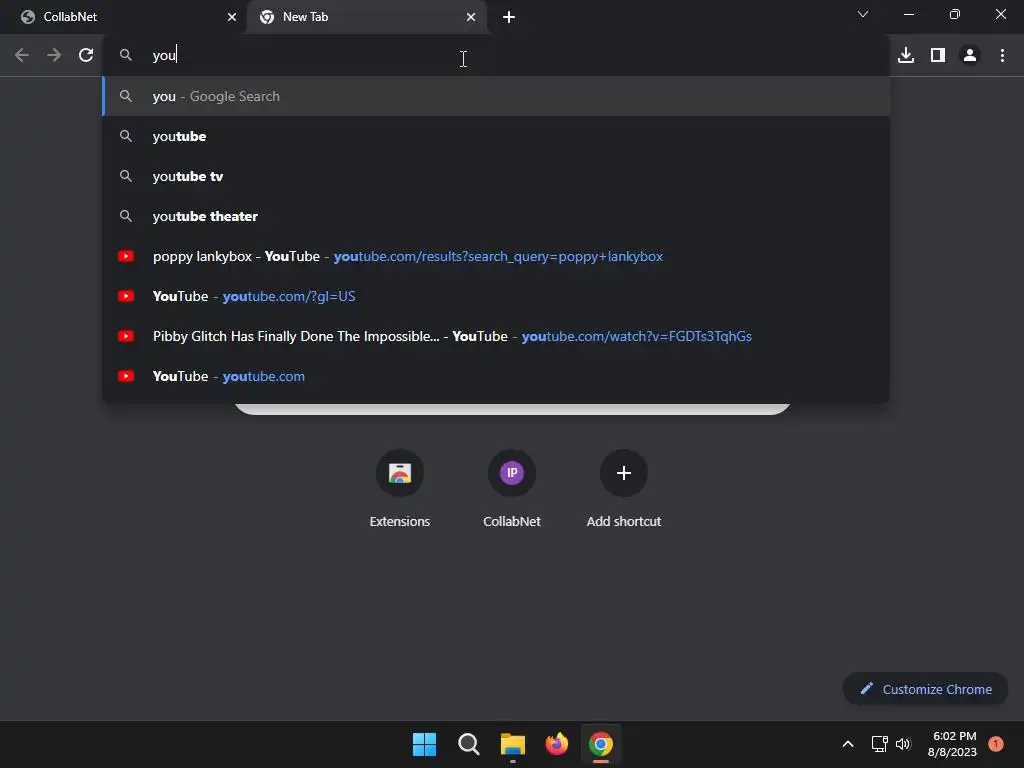Choose 'you - Google Search' suggestion
Screen dimensions: 1024x768
point(496,96)
